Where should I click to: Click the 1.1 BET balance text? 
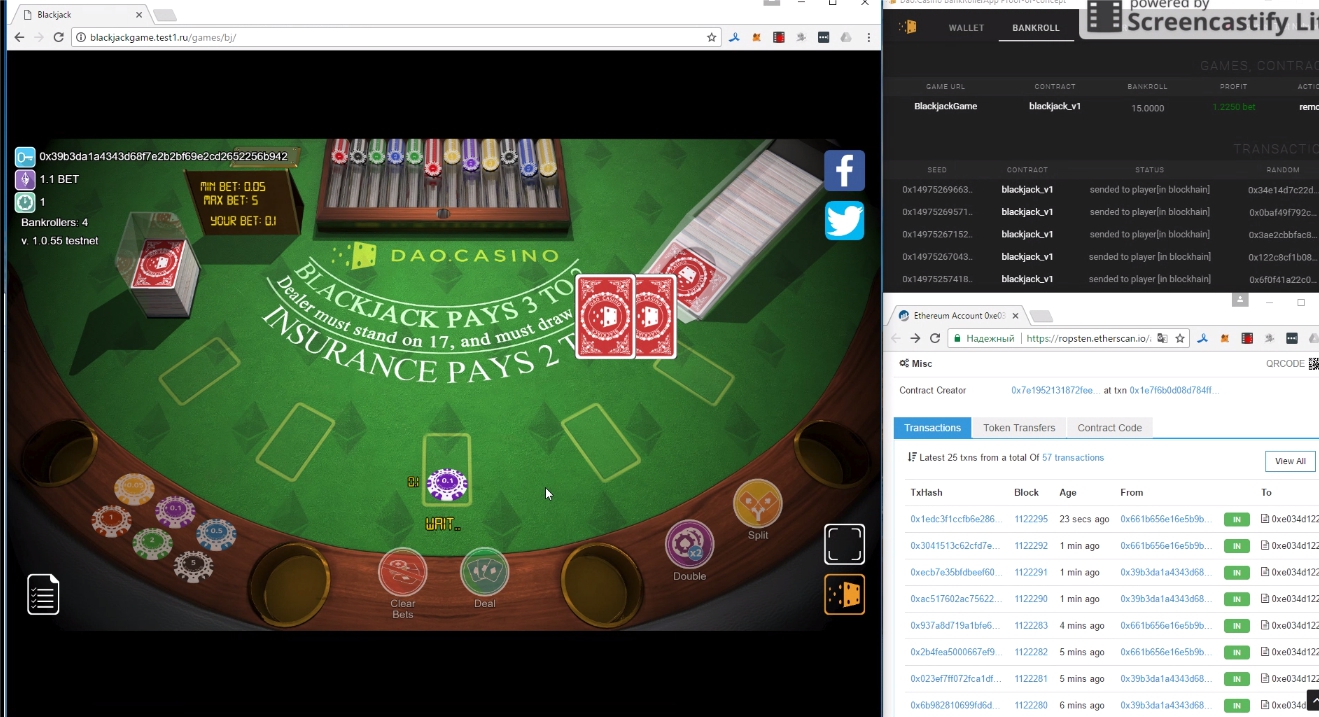59,179
